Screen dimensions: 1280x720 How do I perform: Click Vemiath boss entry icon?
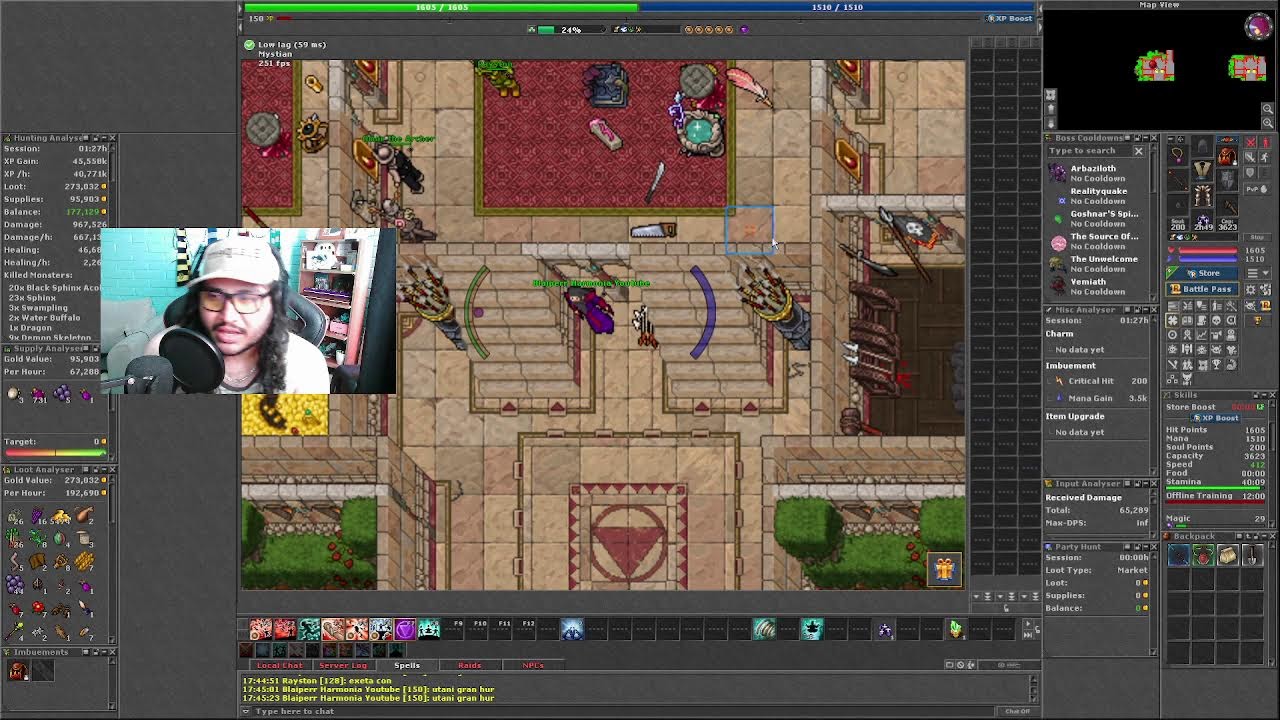[x=1058, y=286]
